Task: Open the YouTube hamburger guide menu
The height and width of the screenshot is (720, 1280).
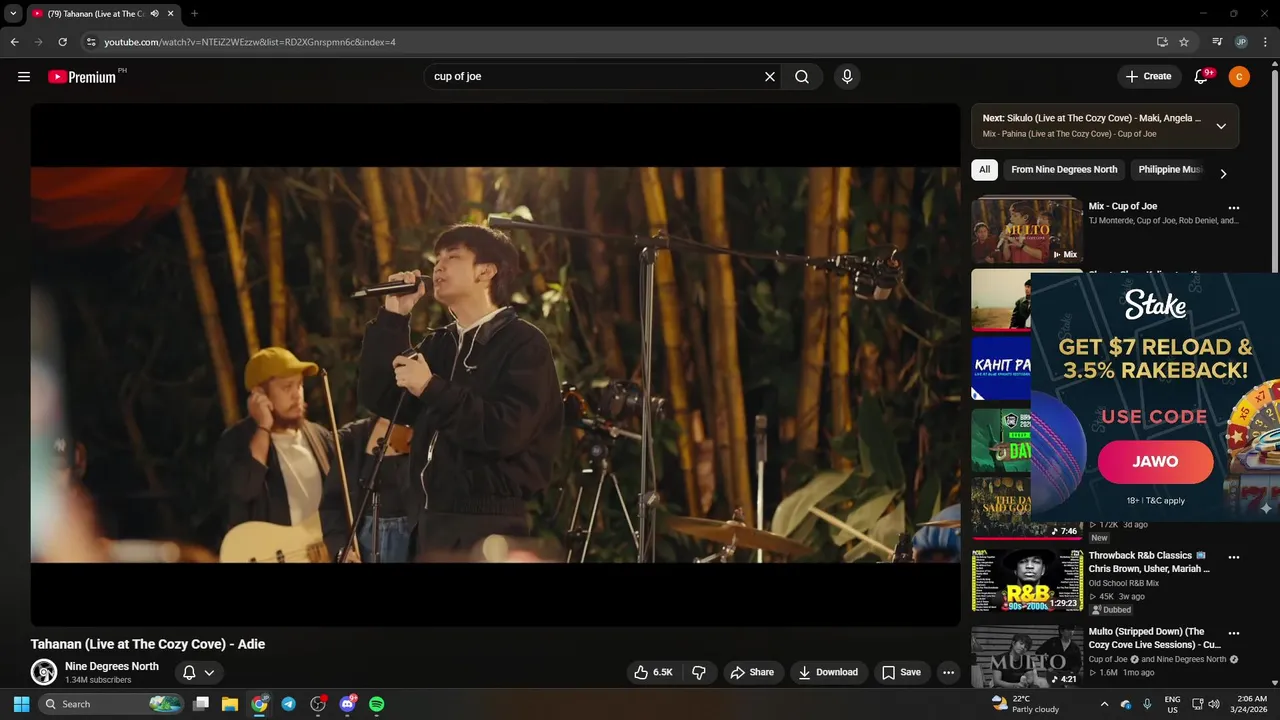Action: pyautogui.click(x=24, y=77)
